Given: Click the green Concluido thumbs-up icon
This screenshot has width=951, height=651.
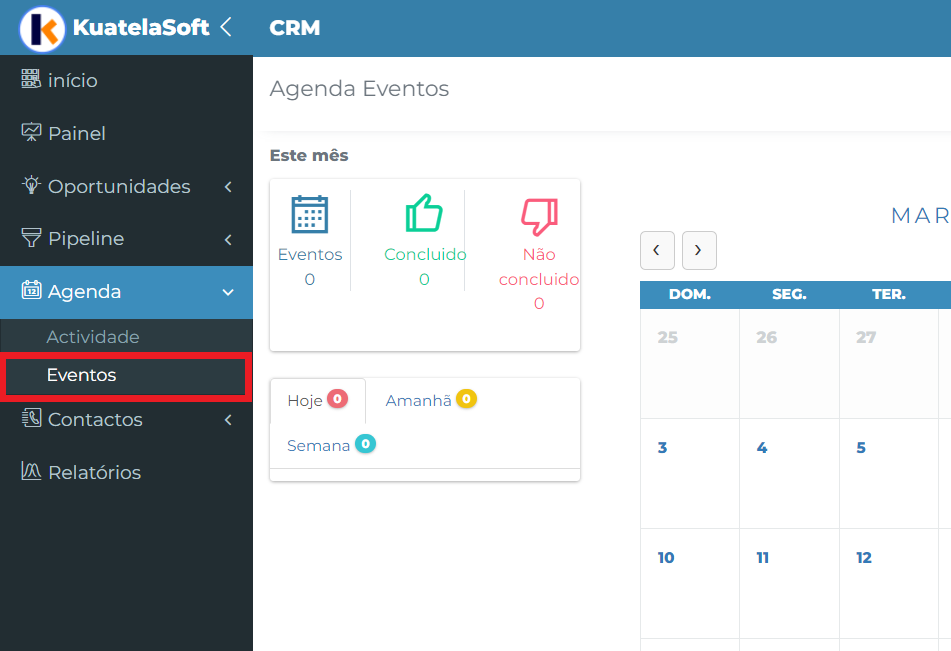Looking at the screenshot, I should pos(424,213).
